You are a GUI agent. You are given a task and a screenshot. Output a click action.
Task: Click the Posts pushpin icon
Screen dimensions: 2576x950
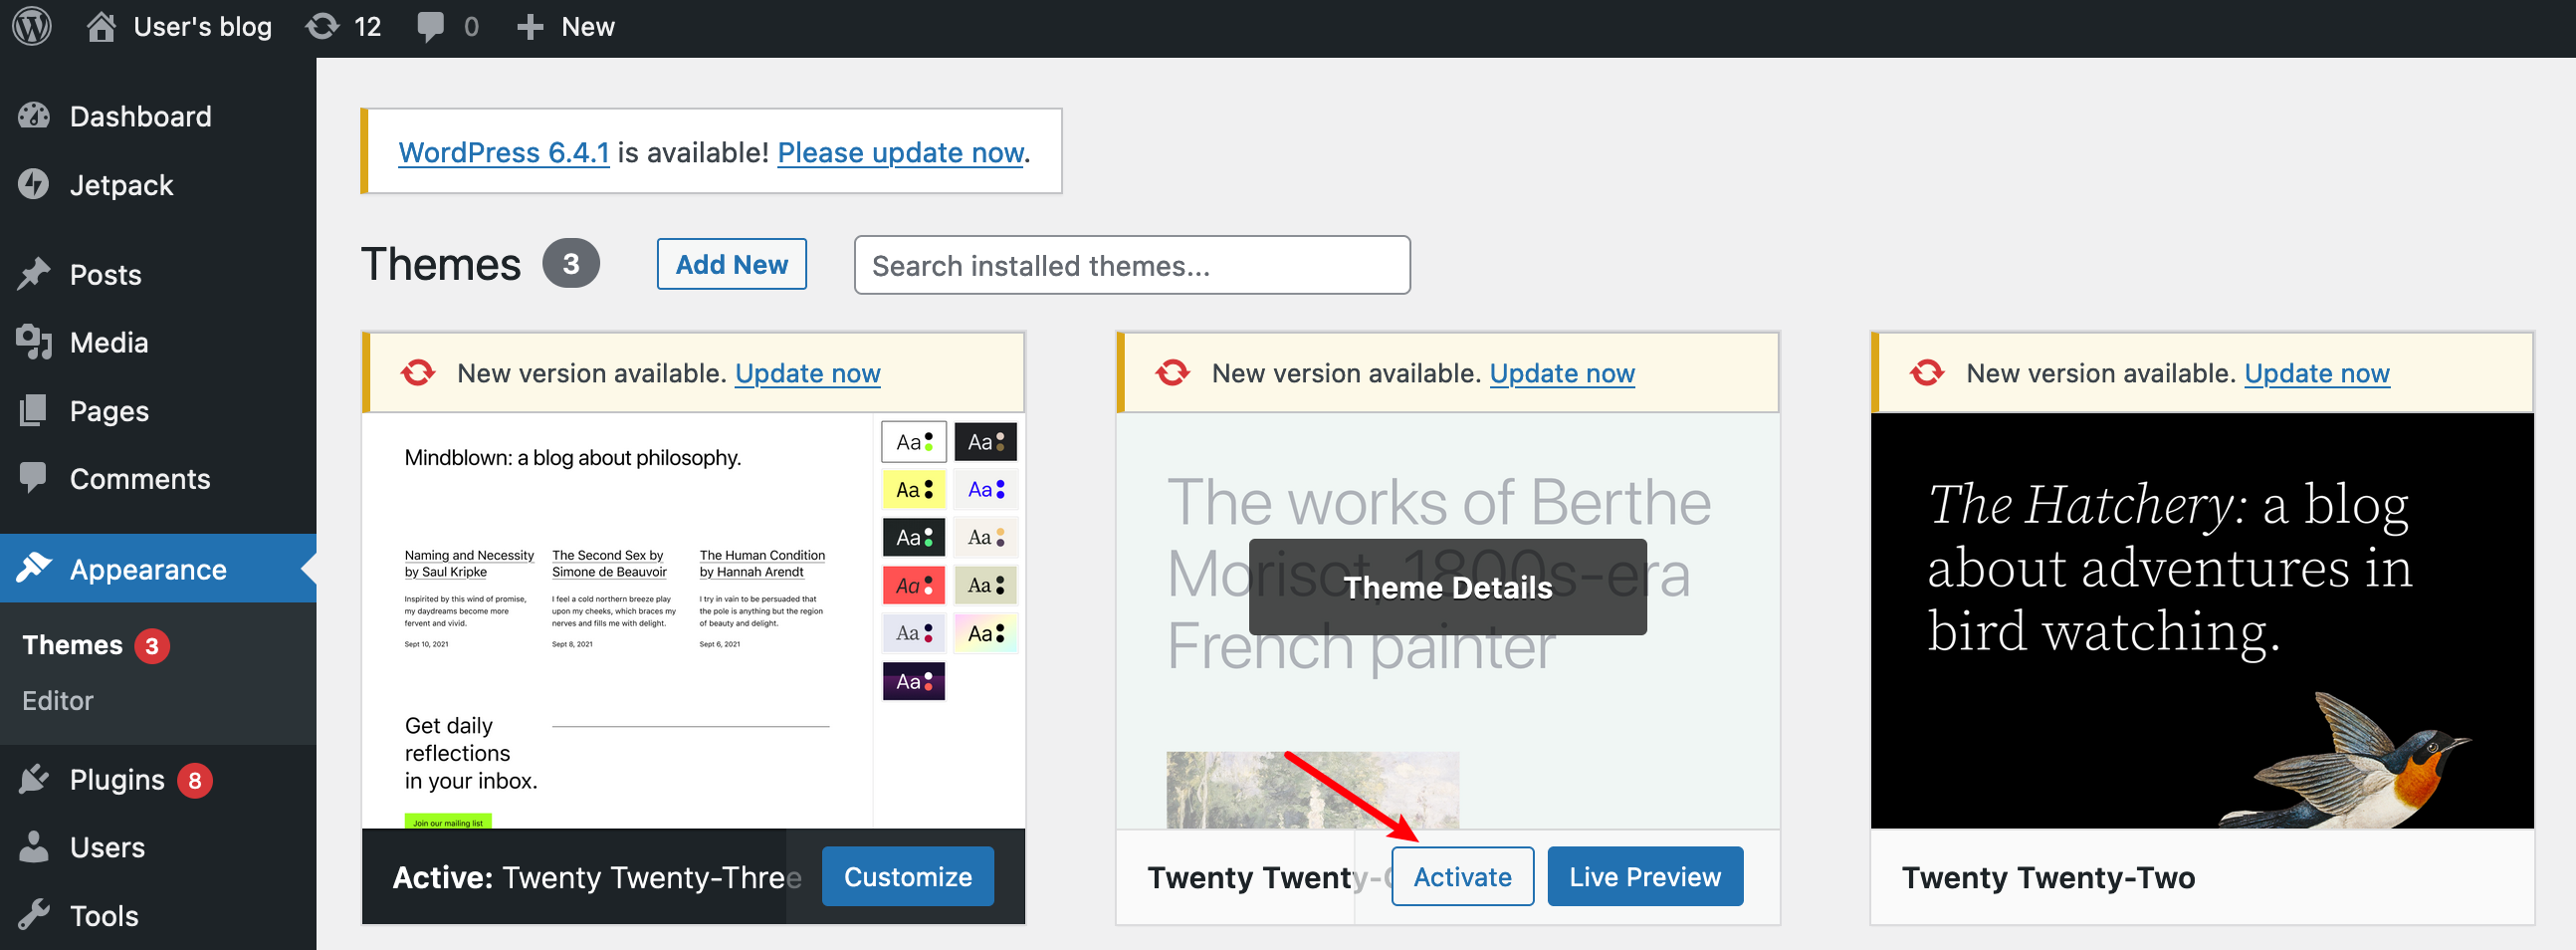[x=34, y=274]
